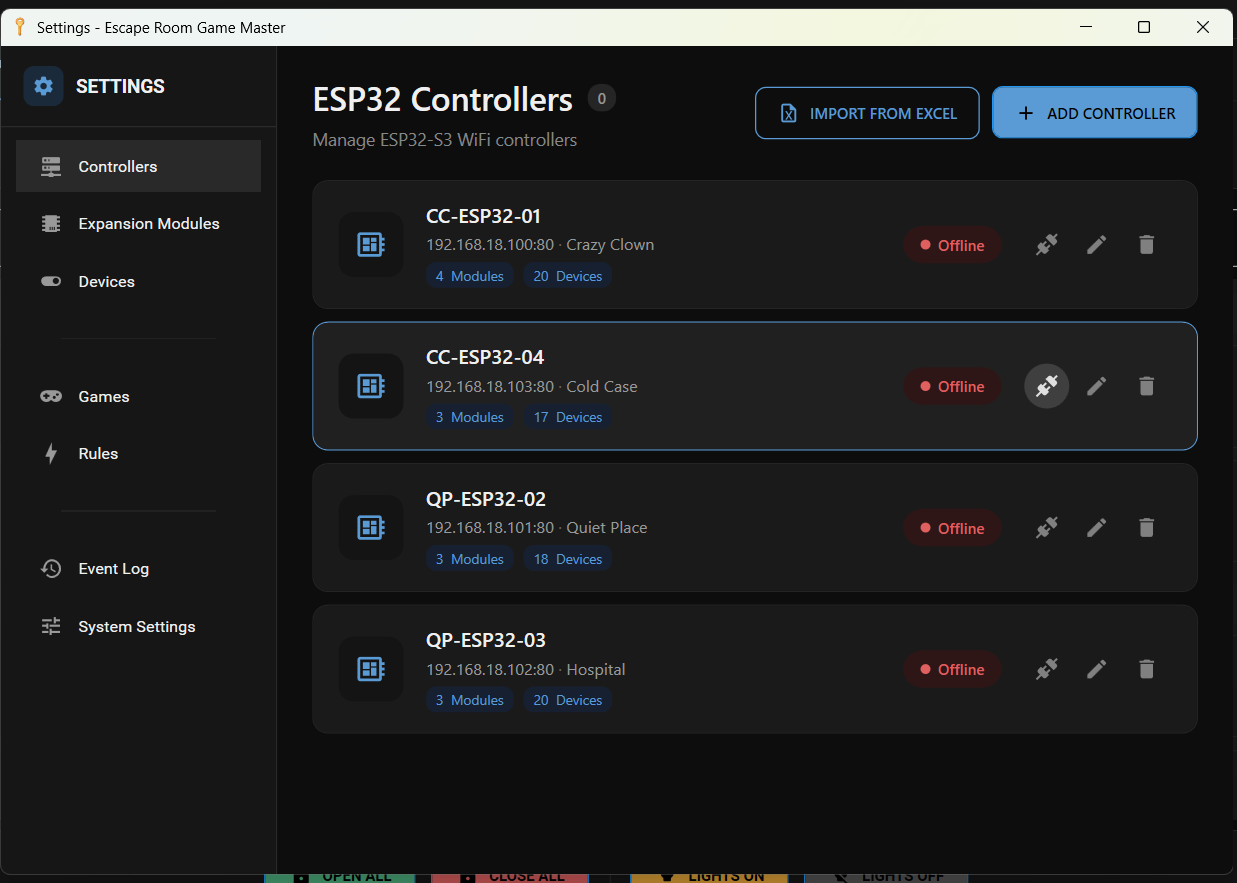Viewport: 1237px width, 883px height.
Task: Click the 3 Modules tag on QP-ESP32-03
Action: tap(470, 700)
